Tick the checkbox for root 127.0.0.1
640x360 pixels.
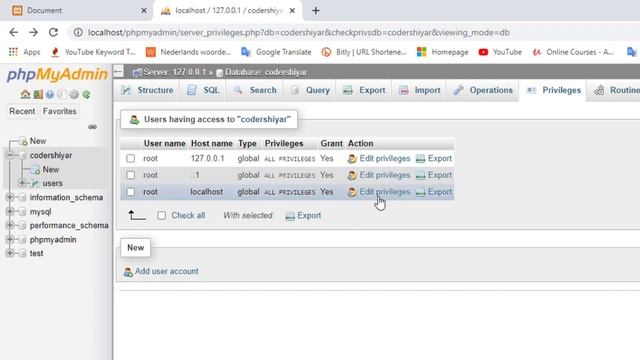131,158
